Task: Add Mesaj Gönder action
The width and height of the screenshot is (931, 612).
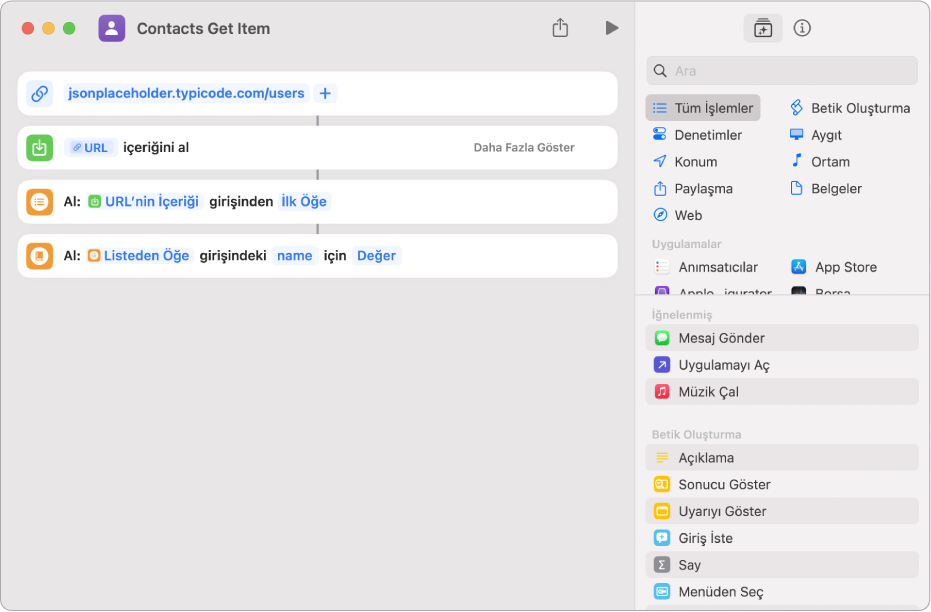Action: [x=782, y=338]
